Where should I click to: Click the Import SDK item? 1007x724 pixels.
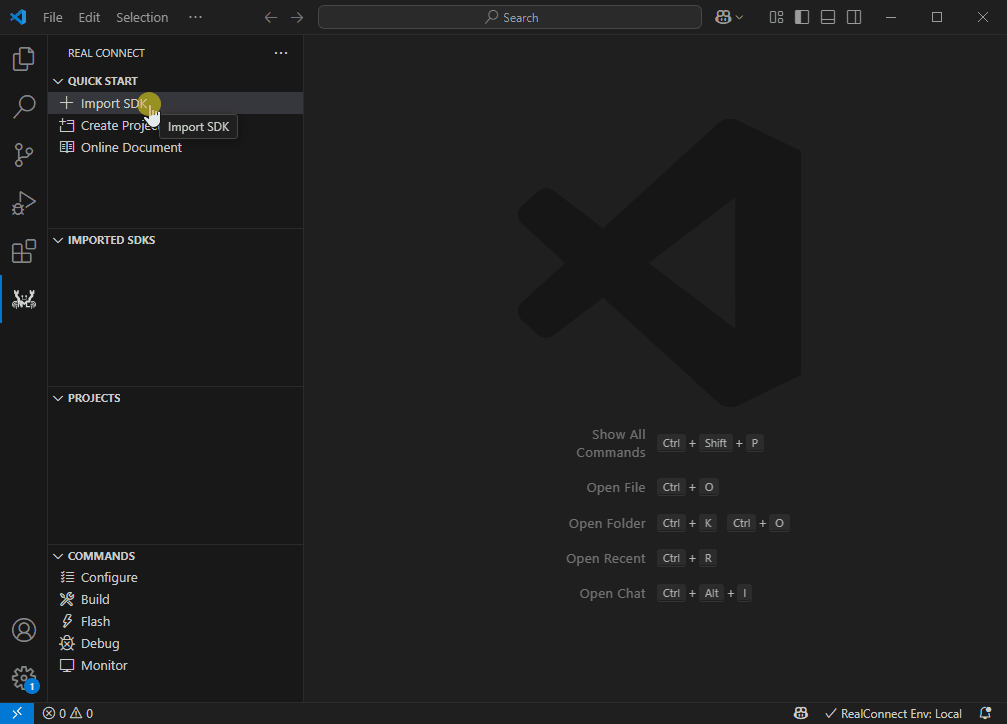[175, 103]
